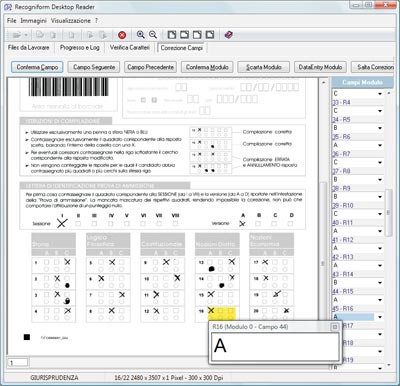This screenshot has width=400, height=386.
Task: Zoom in with the magnifier plus icon
Action: 141,35
